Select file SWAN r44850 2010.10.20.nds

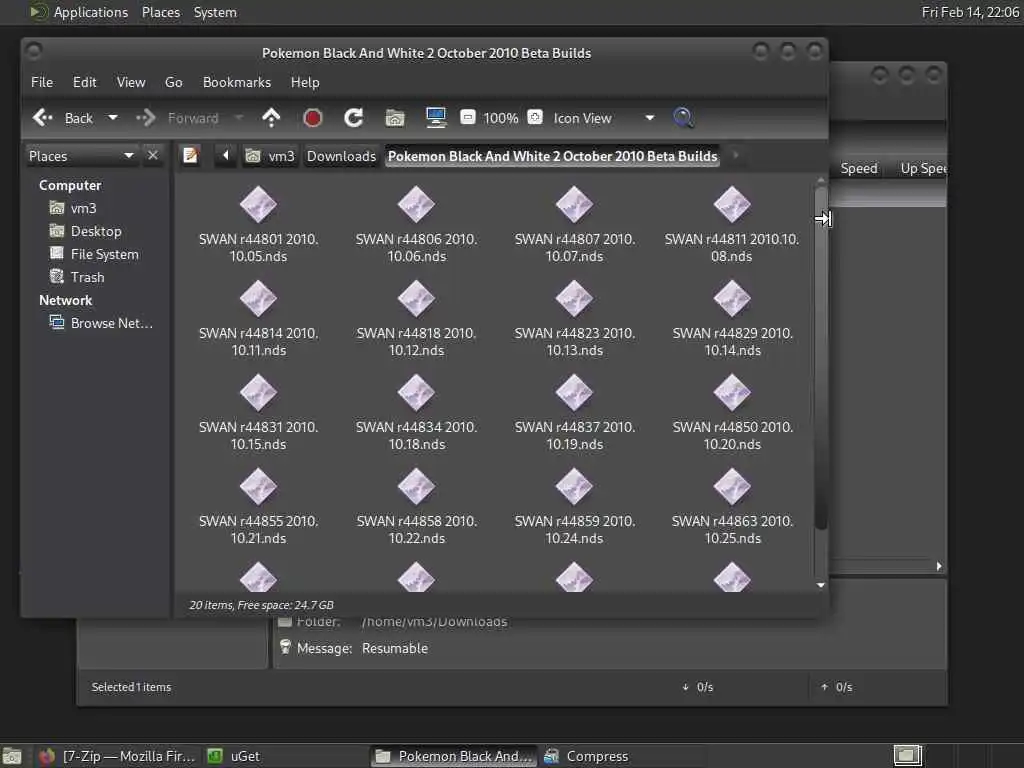click(x=732, y=412)
